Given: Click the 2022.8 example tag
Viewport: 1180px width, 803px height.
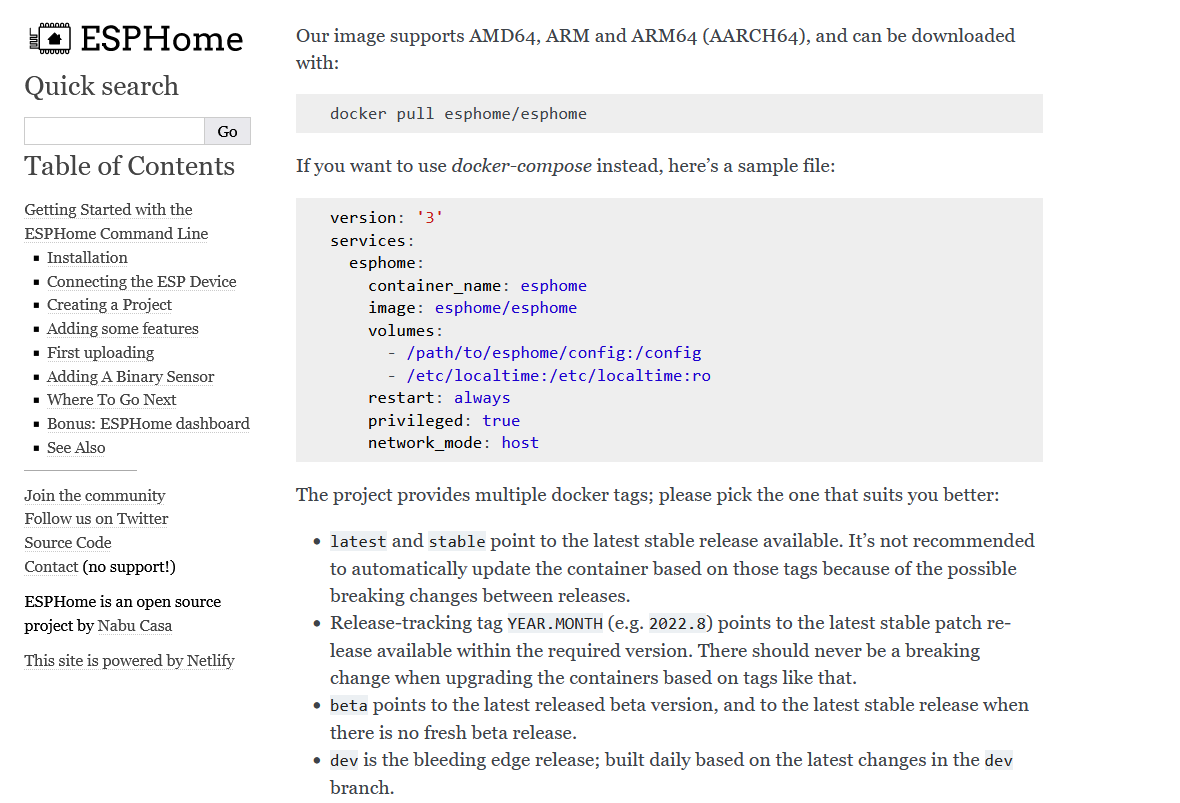Looking at the screenshot, I should pyautogui.click(x=678, y=623).
